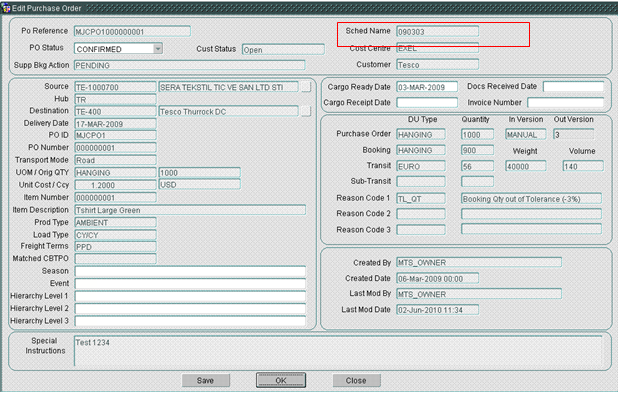The height and width of the screenshot is (395, 618).
Task: Click the Event input field
Action: pyautogui.click(x=190, y=283)
